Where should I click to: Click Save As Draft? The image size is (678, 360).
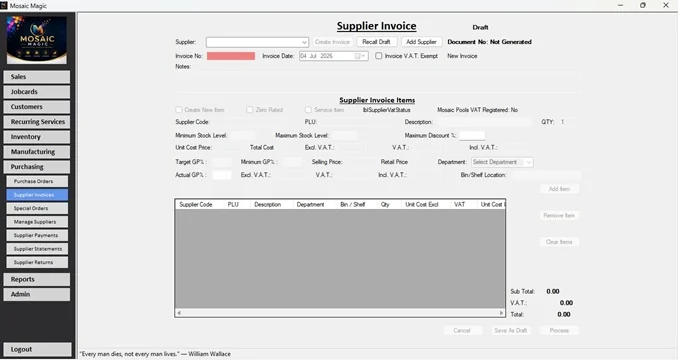(x=511, y=331)
